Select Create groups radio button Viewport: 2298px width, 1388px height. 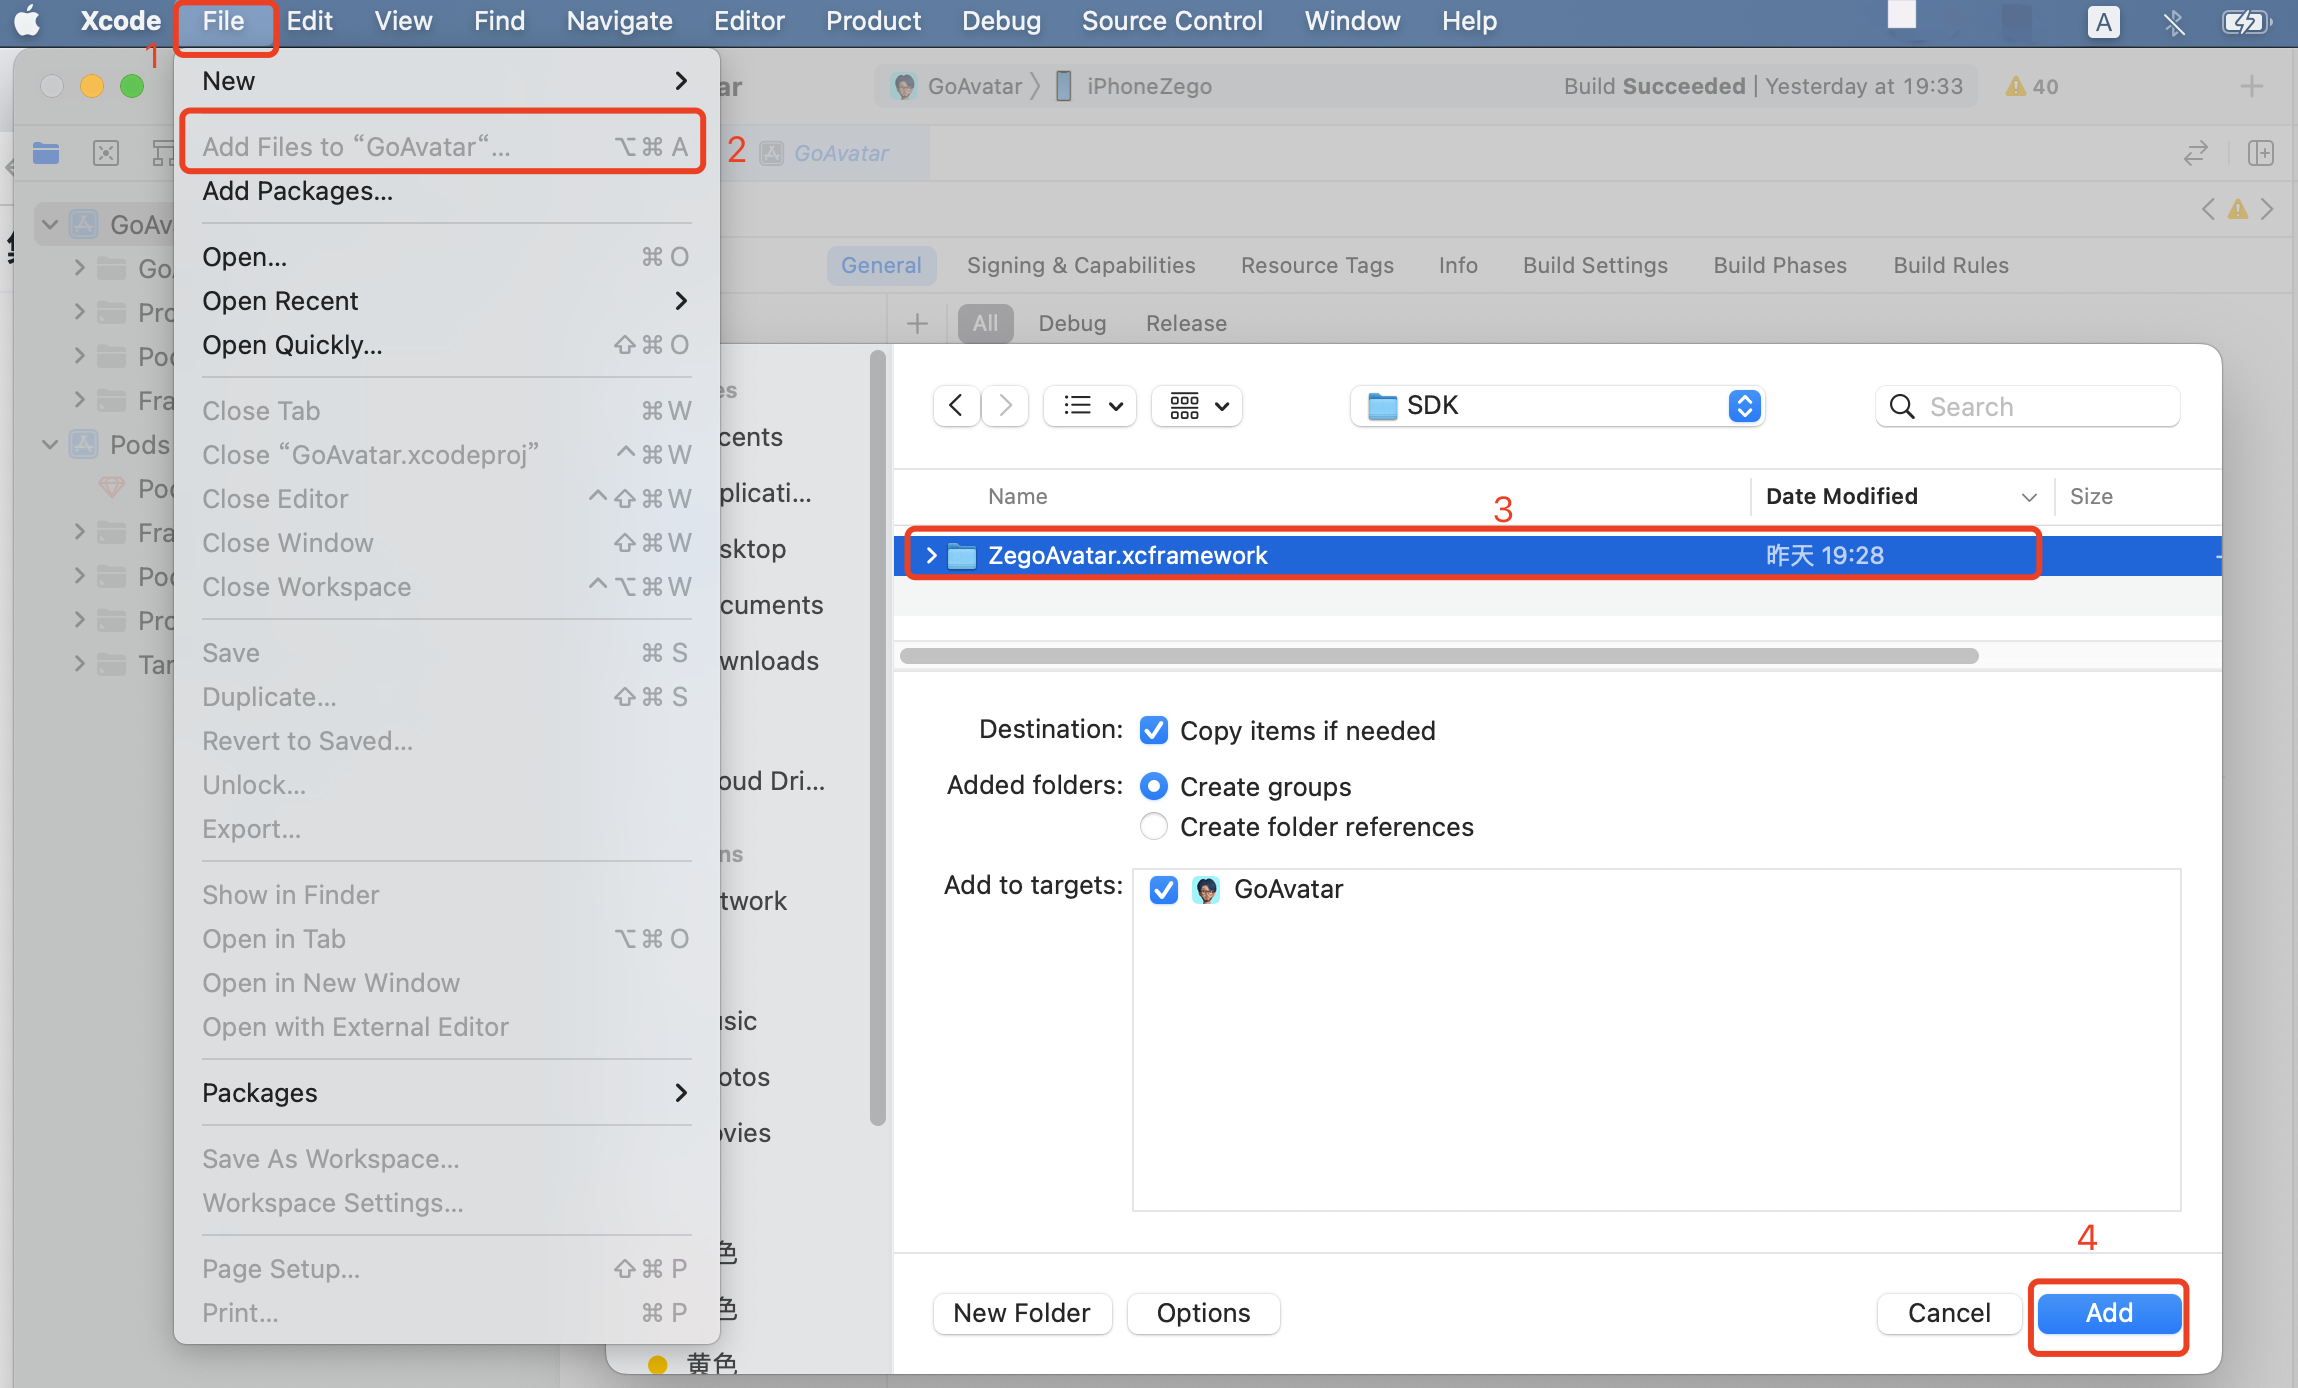1154,786
